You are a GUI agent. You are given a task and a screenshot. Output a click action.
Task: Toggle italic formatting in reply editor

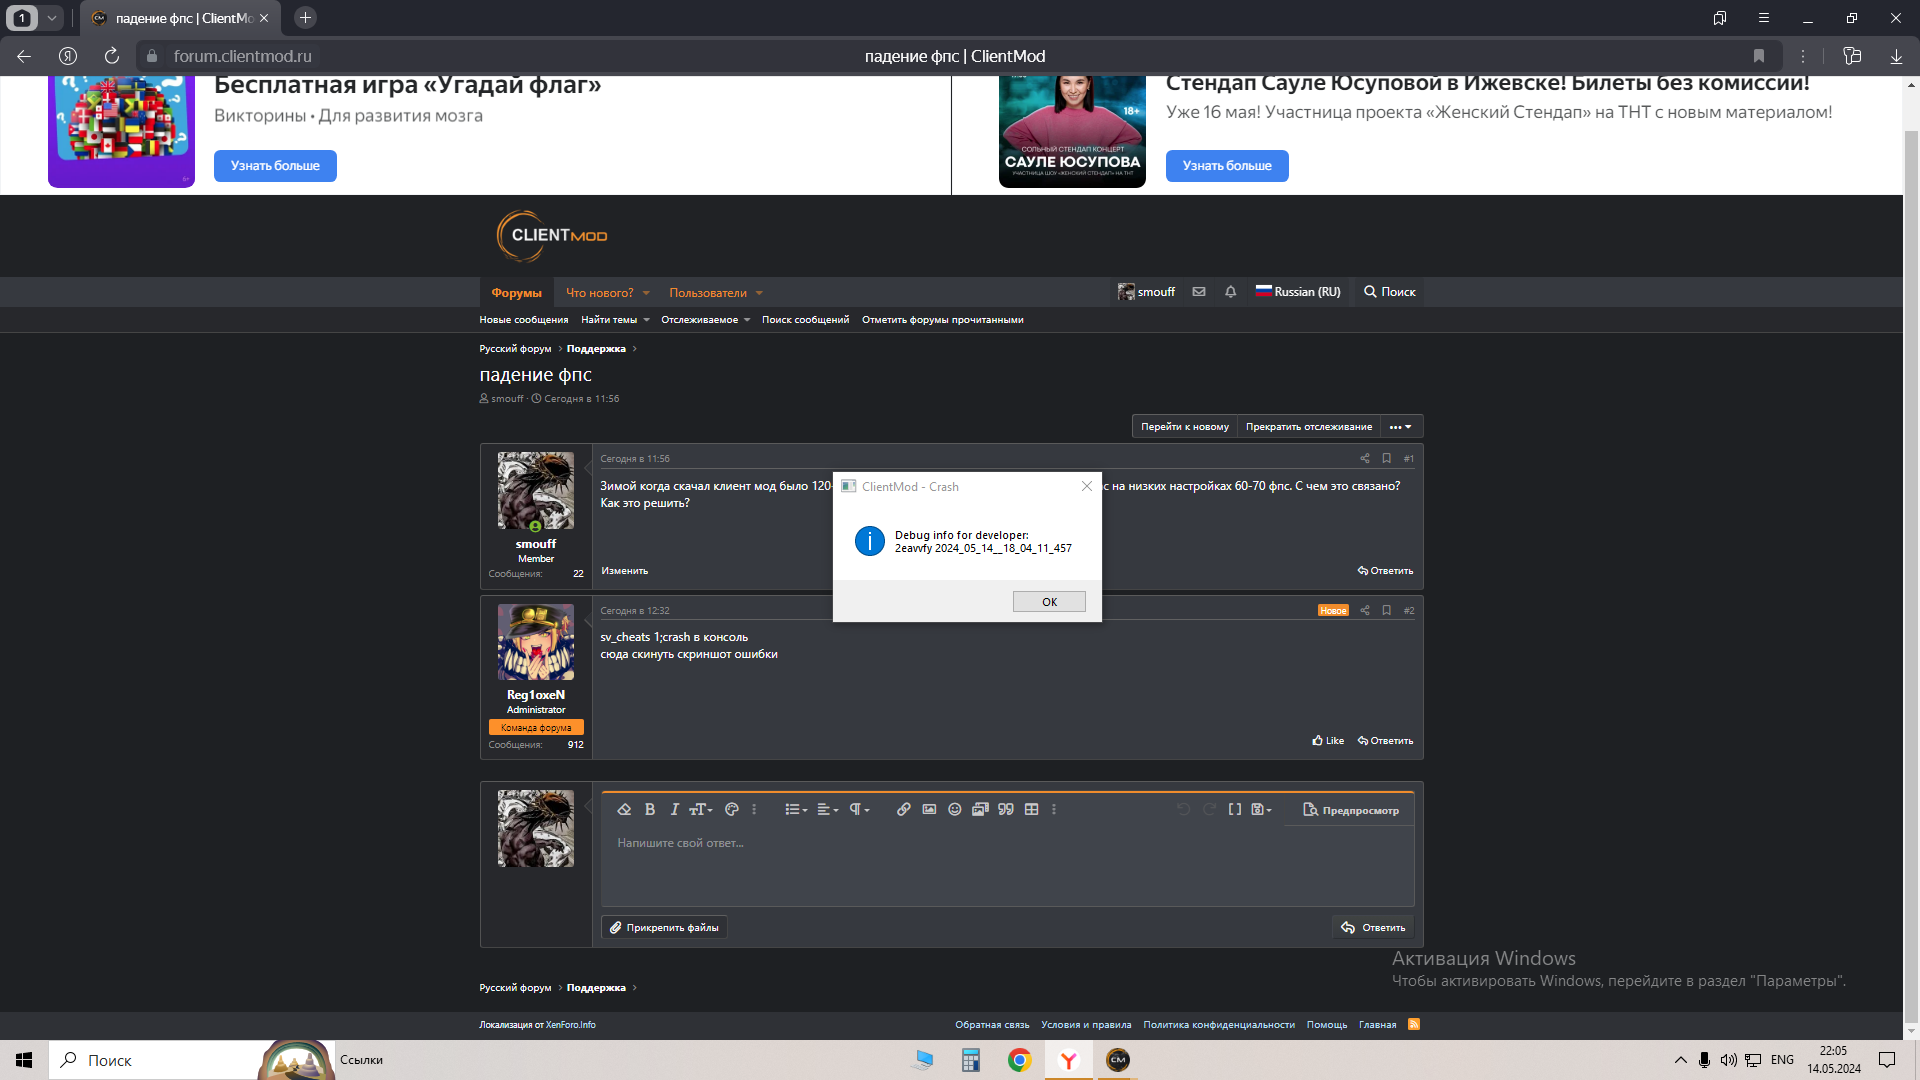tap(674, 809)
